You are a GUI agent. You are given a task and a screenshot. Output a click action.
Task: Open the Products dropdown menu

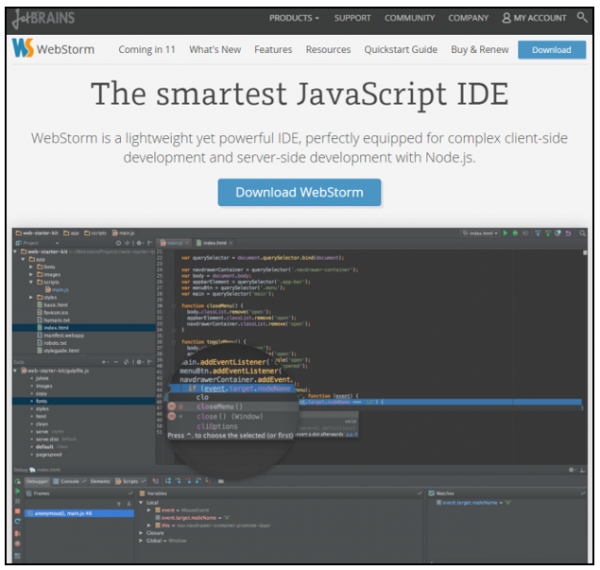294,18
